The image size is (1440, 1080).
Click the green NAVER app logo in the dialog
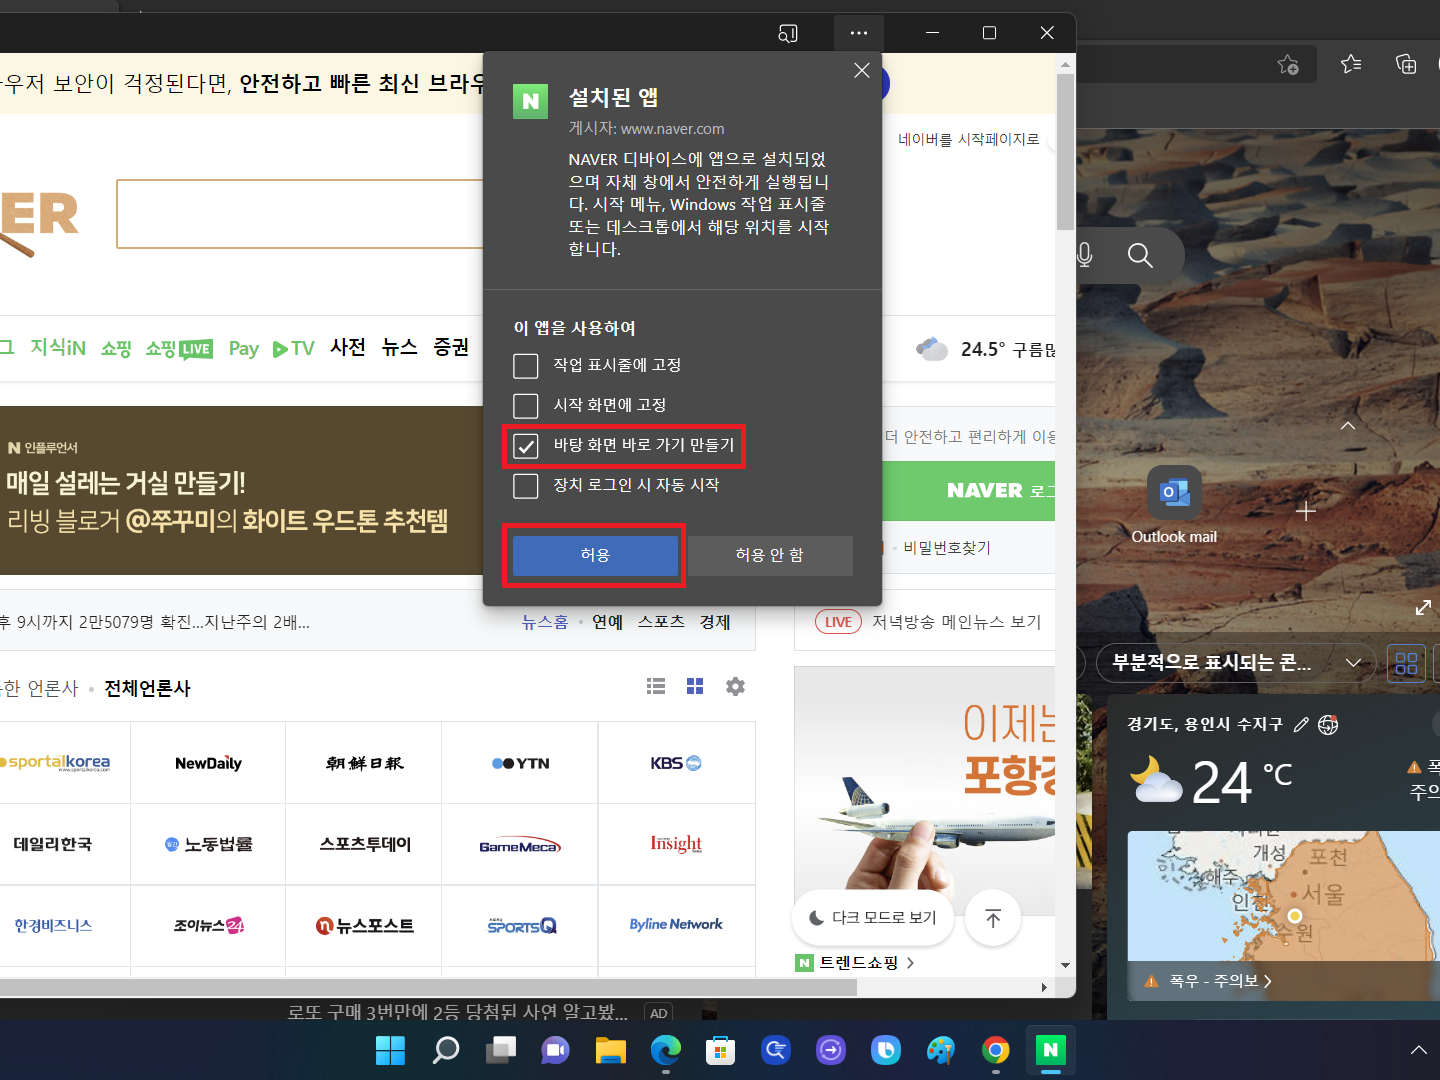pos(531,101)
